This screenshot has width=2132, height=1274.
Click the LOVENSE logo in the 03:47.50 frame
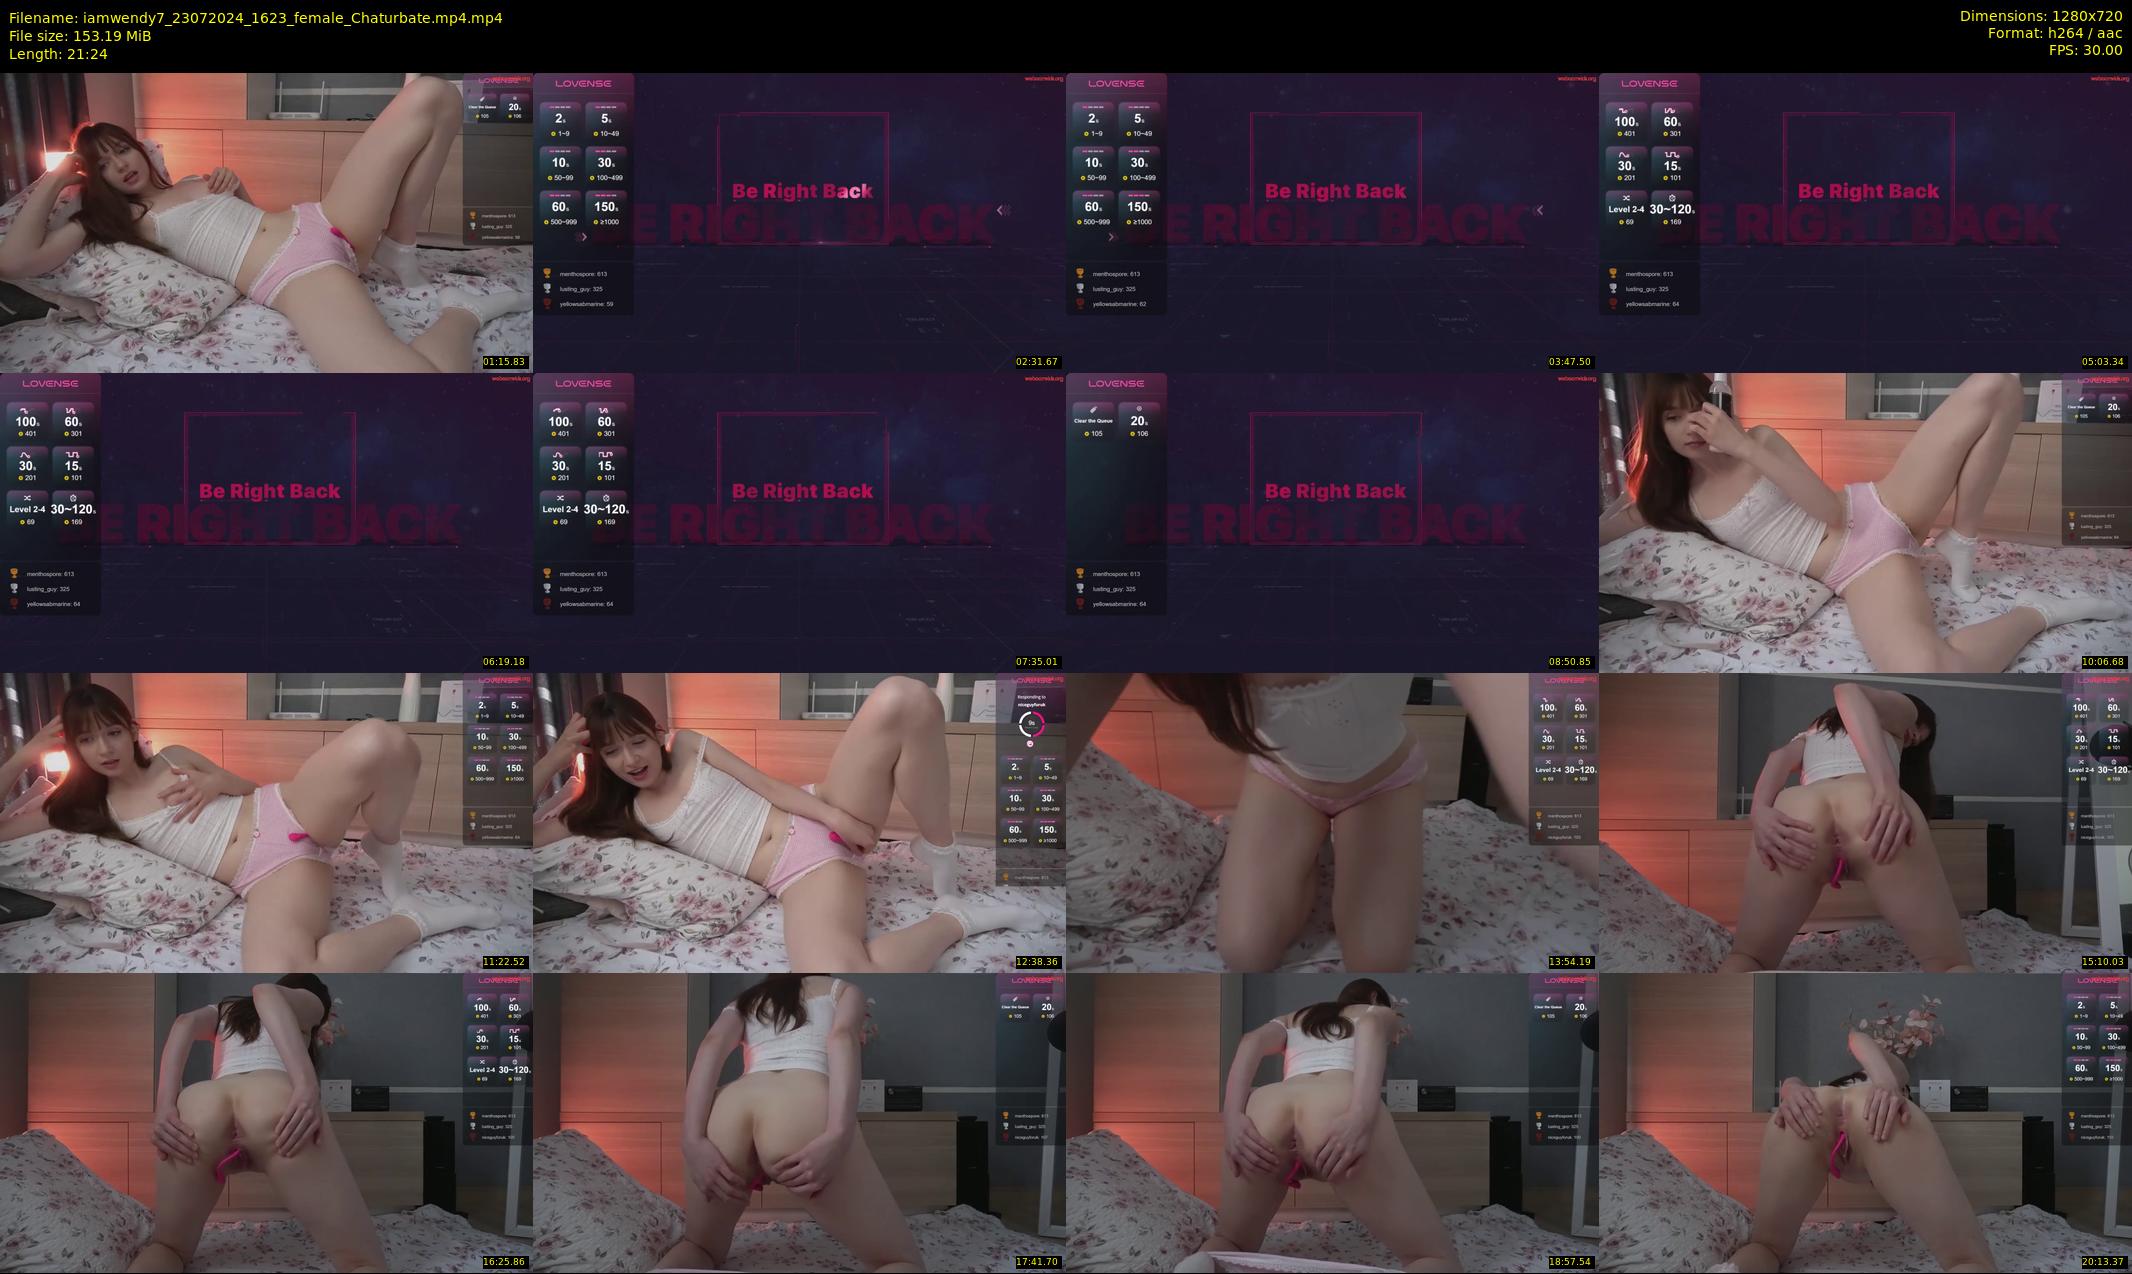click(x=1116, y=83)
